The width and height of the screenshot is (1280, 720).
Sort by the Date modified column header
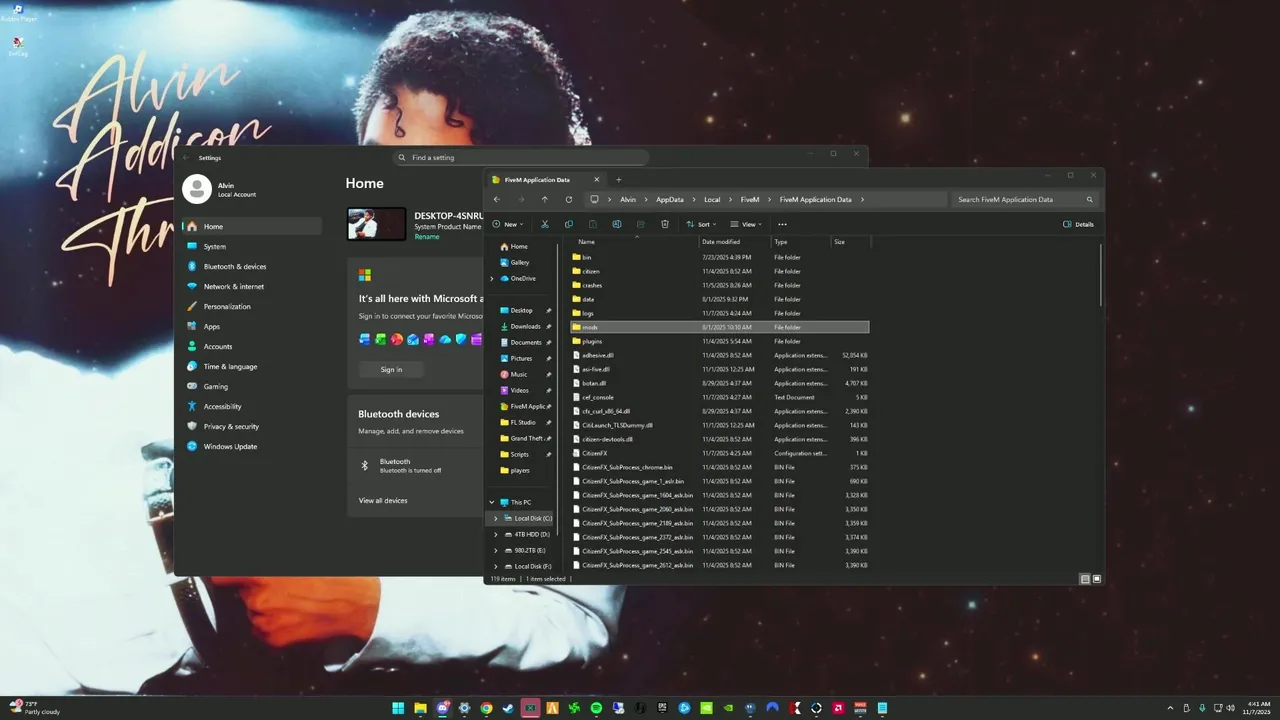click(x=735, y=241)
